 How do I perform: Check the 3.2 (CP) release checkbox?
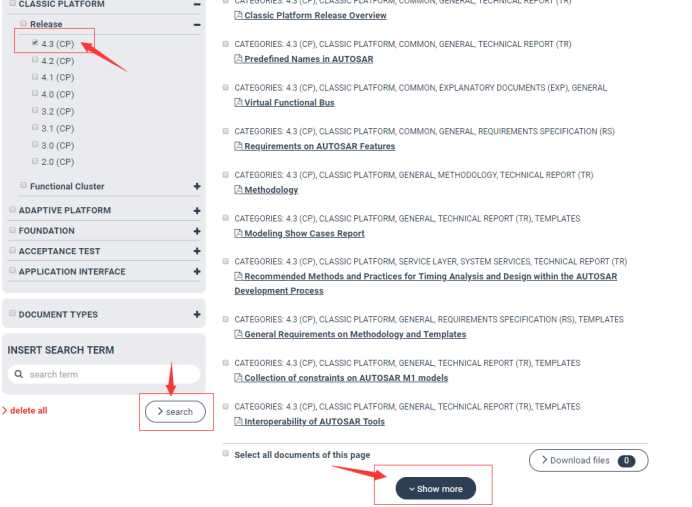point(35,110)
